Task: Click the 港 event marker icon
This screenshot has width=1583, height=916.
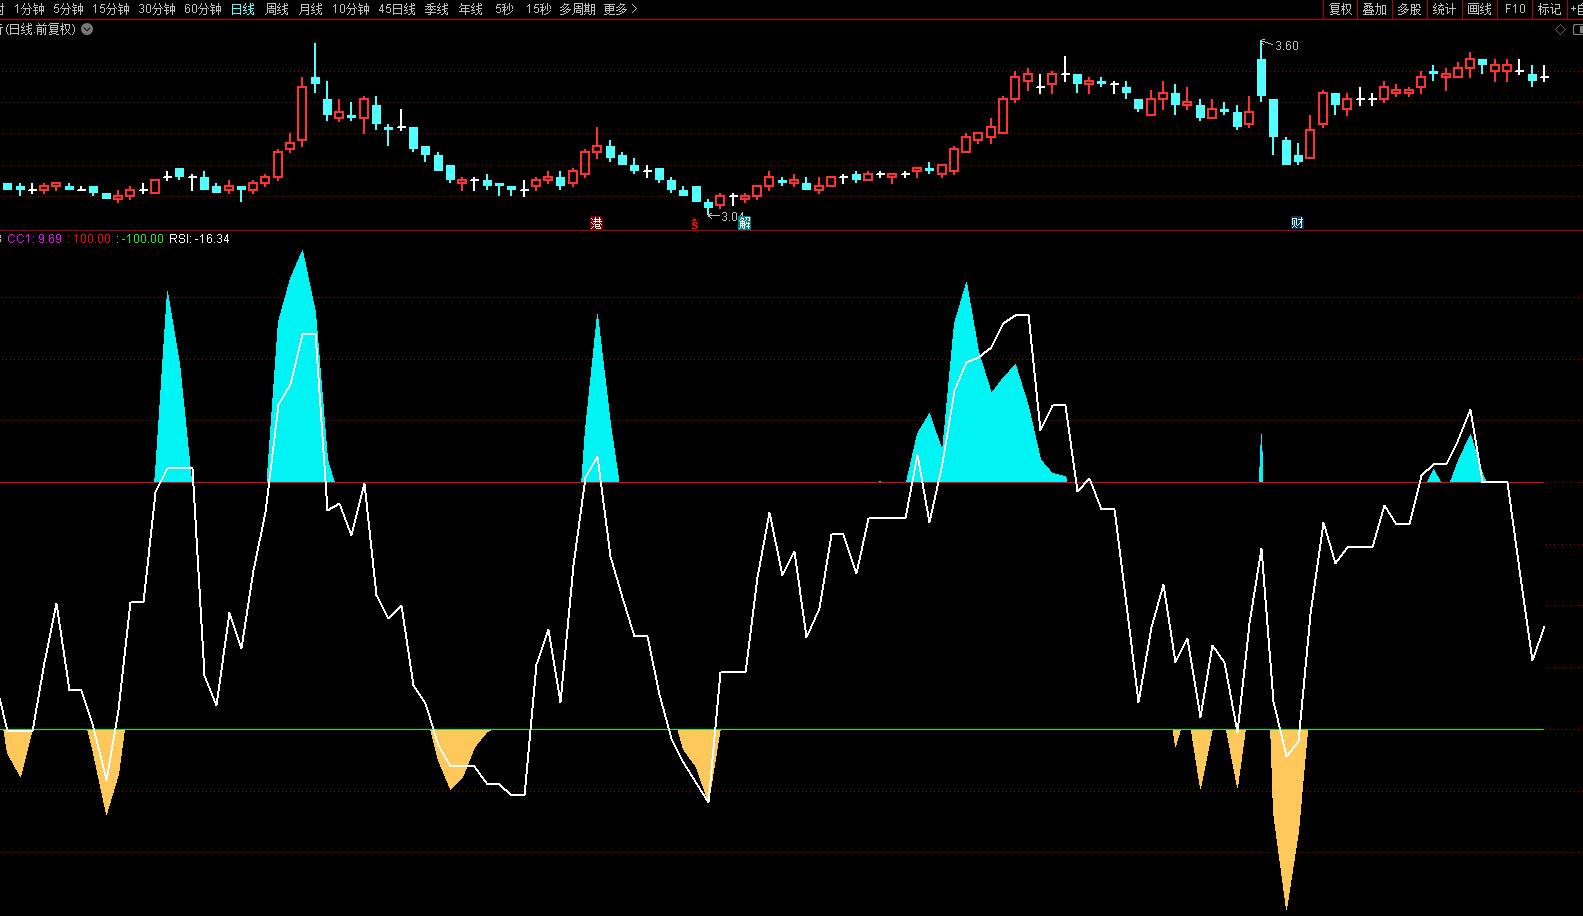Action: click(597, 223)
